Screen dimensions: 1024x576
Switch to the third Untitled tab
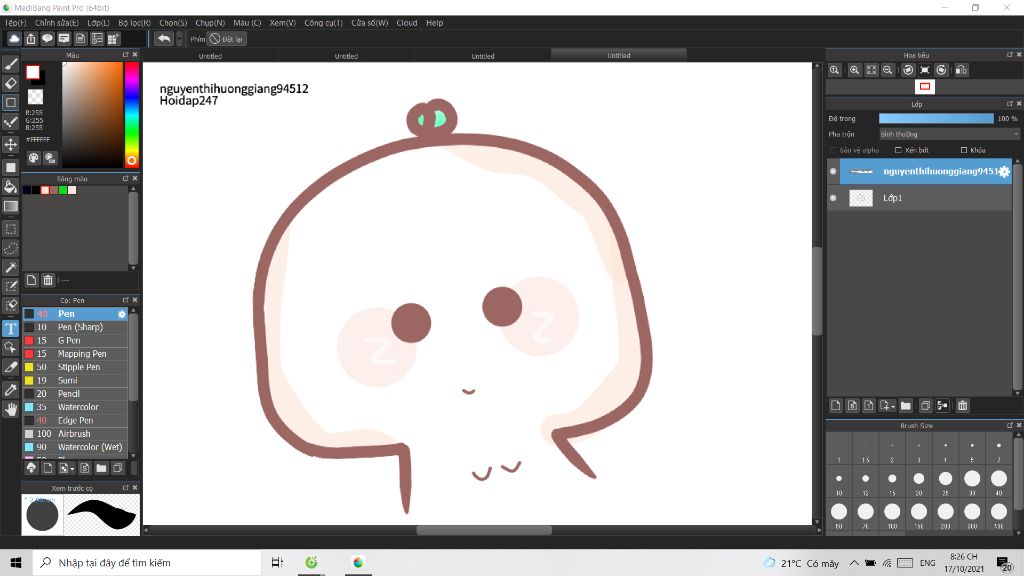click(x=483, y=56)
